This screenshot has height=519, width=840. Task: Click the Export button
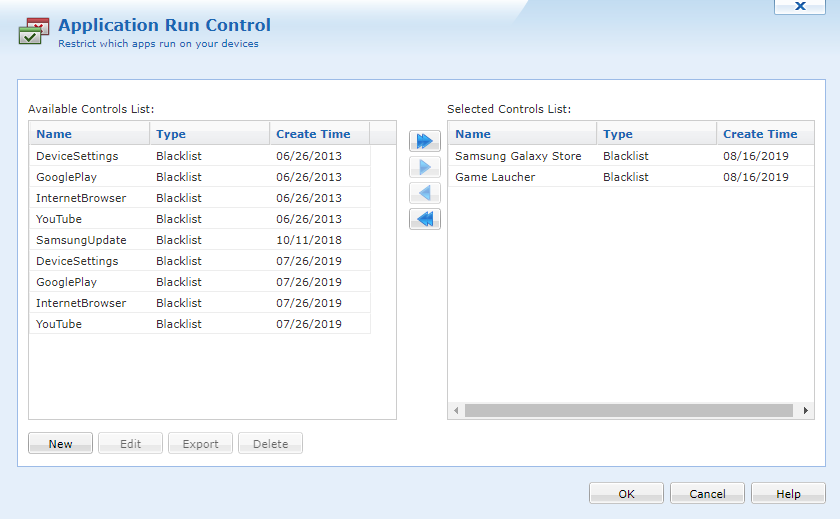(x=200, y=443)
